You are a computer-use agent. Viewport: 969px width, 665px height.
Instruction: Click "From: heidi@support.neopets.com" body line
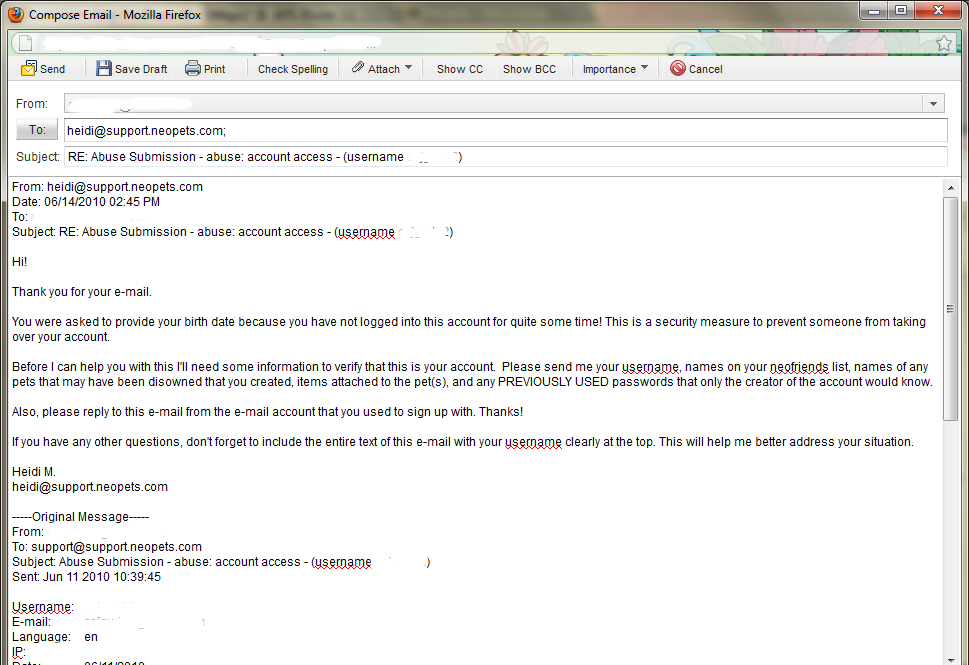click(108, 187)
